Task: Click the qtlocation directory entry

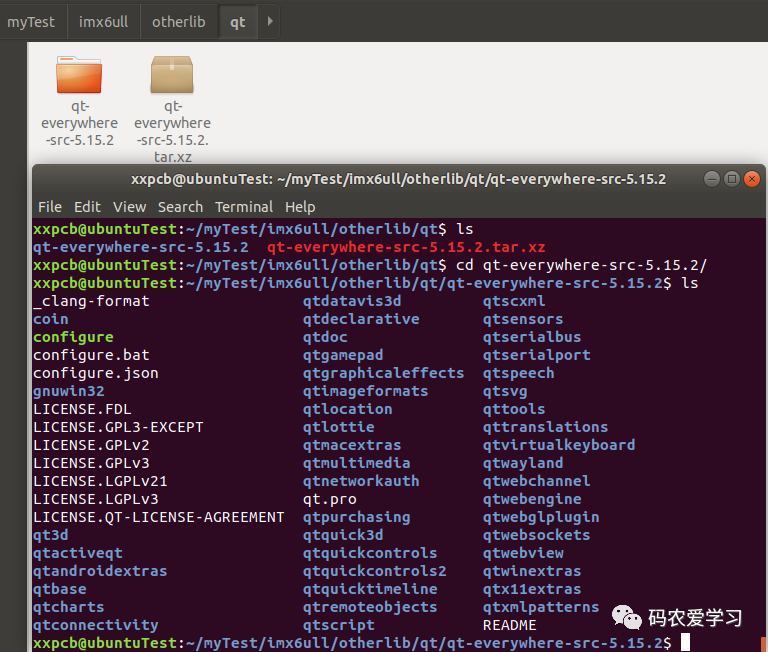Action: click(347, 409)
